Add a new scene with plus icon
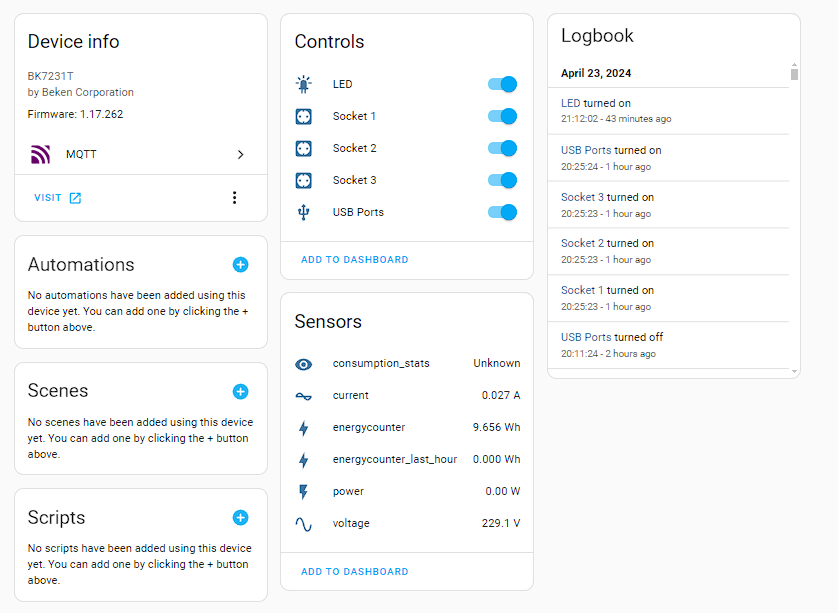Screen dimensions: 838x613 240,391
